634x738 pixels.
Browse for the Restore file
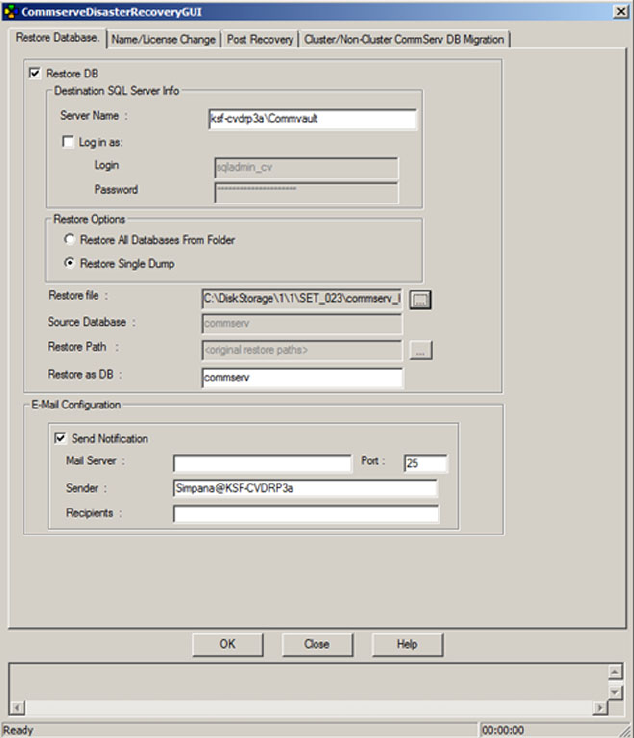(x=420, y=299)
